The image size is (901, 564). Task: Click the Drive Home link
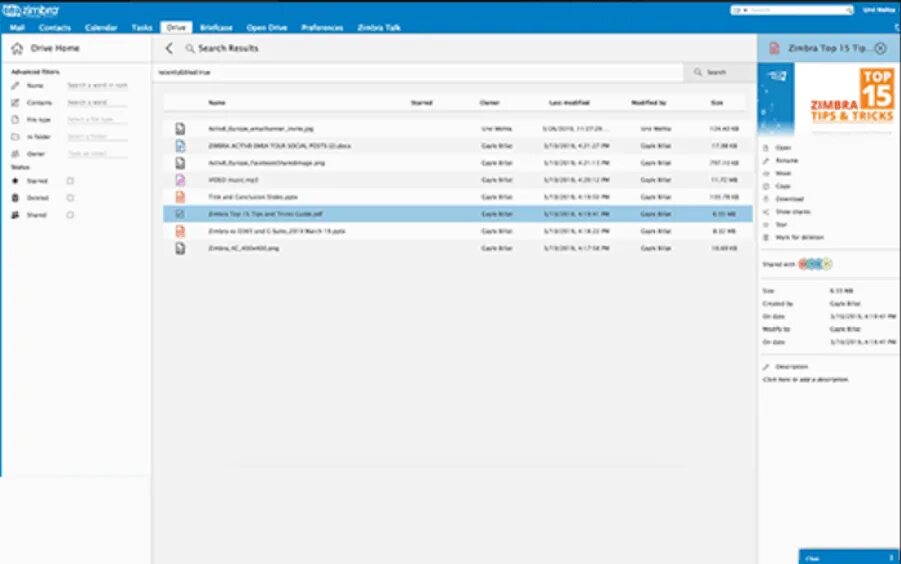55,48
